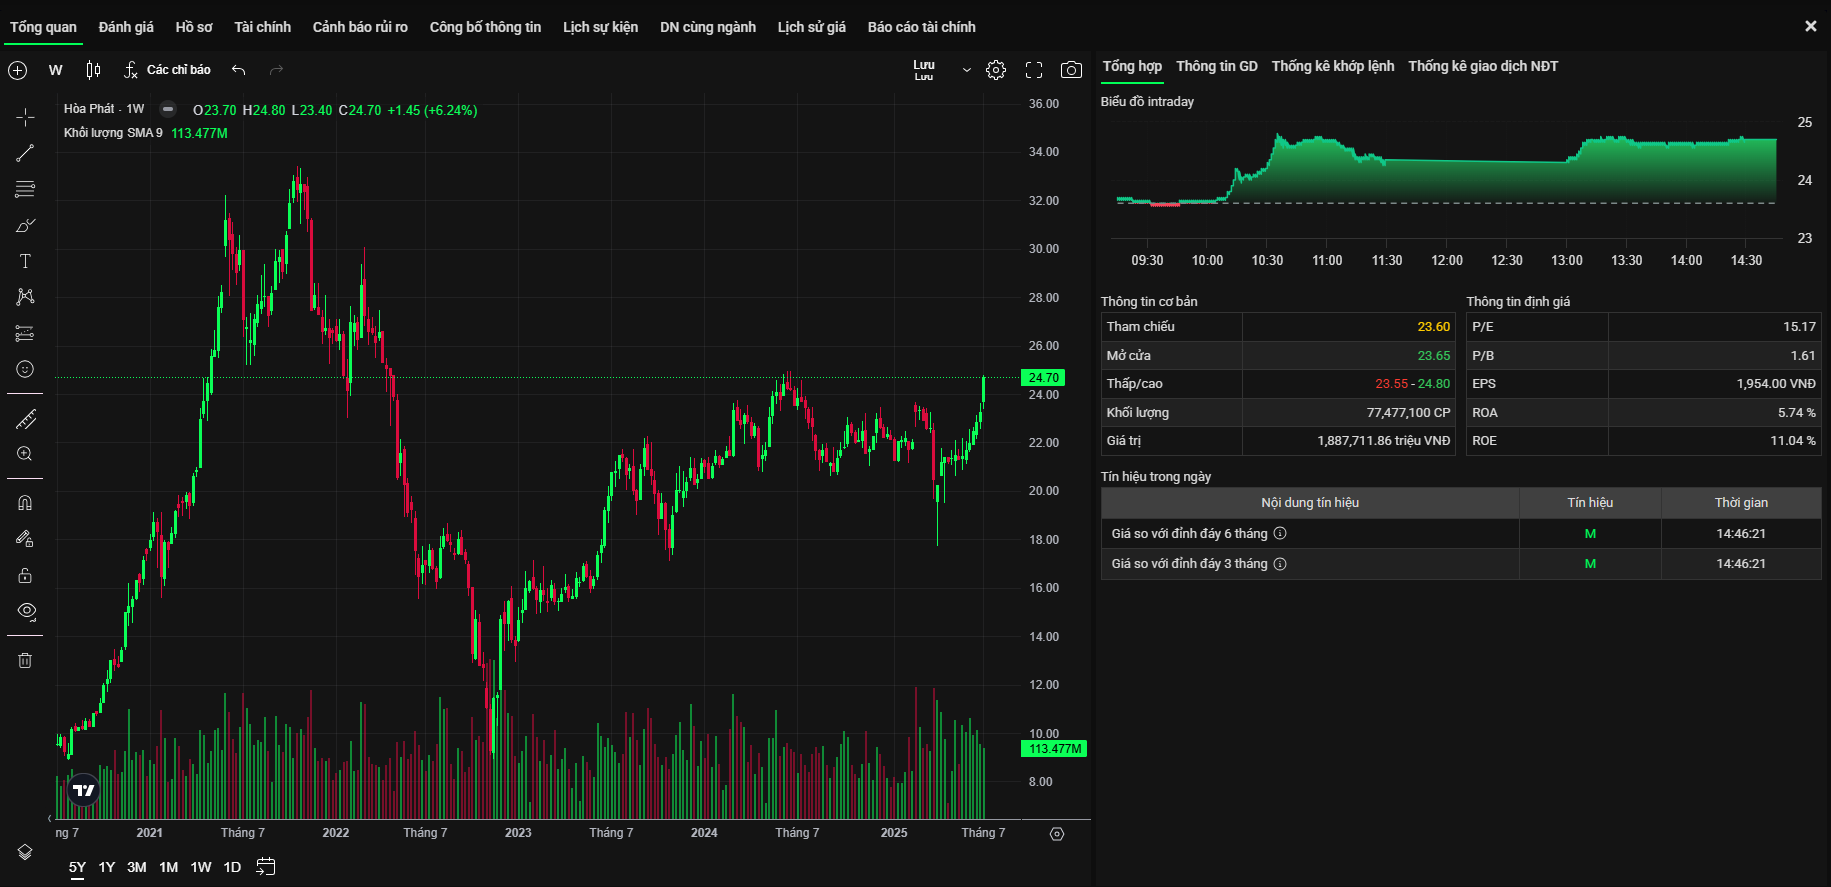Click the Tham chiếu value 23.60
Viewport: 1831px width, 887px height.
[x=1433, y=327]
